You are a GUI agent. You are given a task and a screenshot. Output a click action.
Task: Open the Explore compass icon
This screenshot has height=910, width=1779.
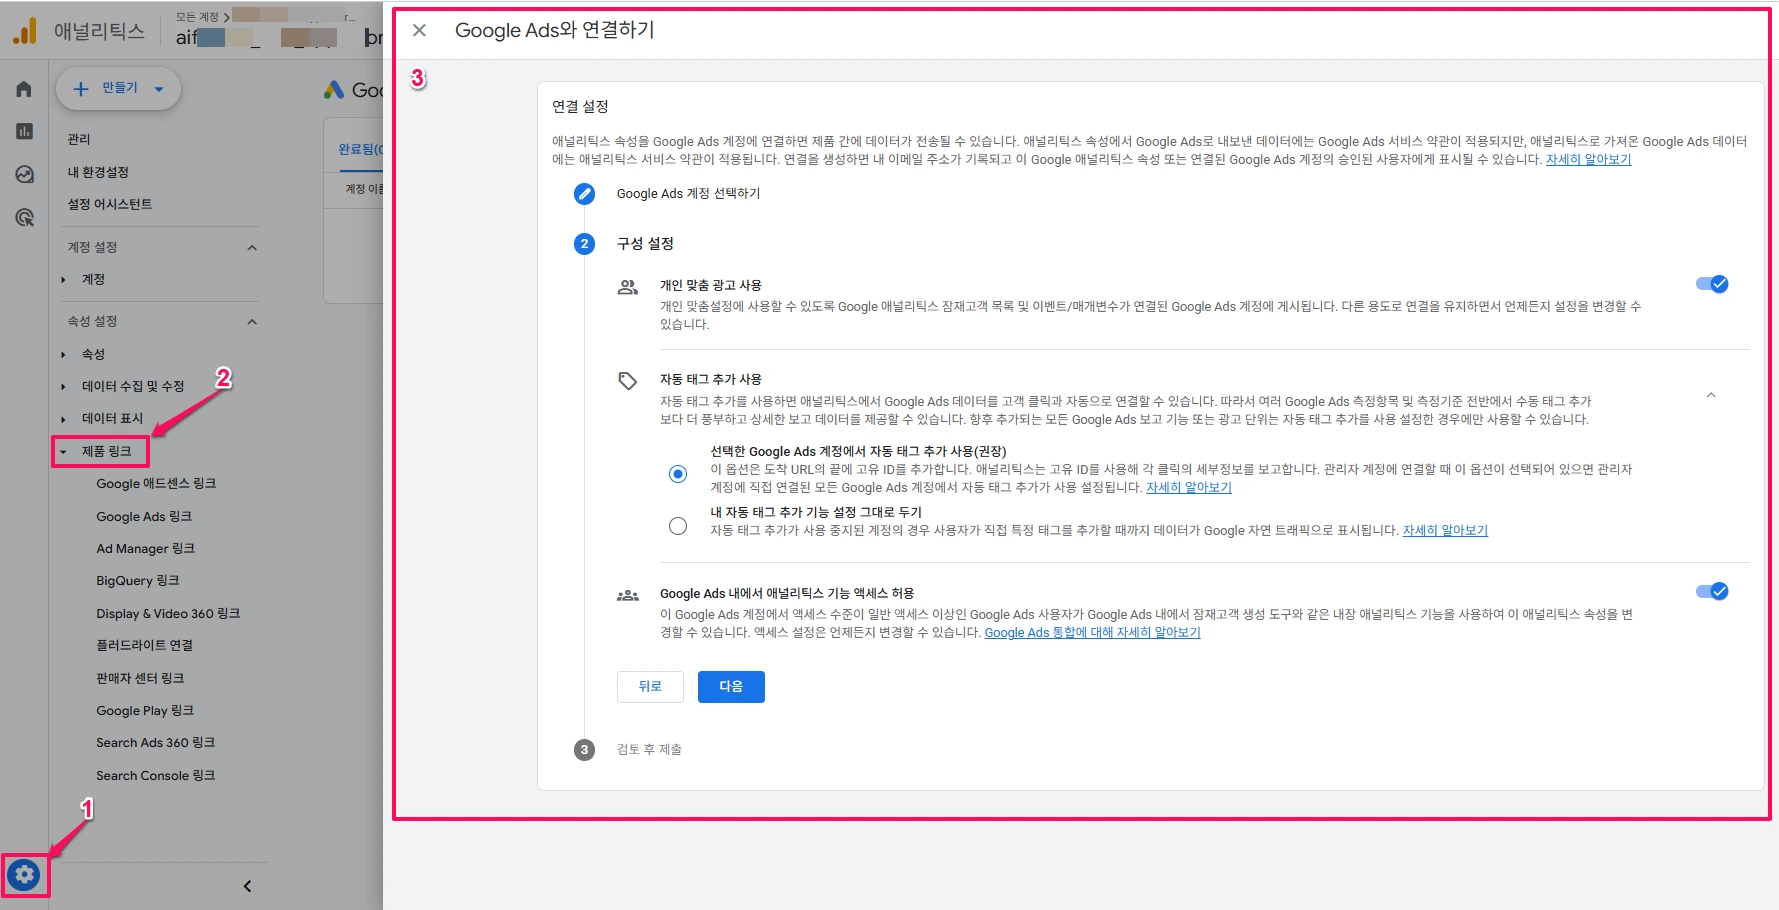(24, 174)
